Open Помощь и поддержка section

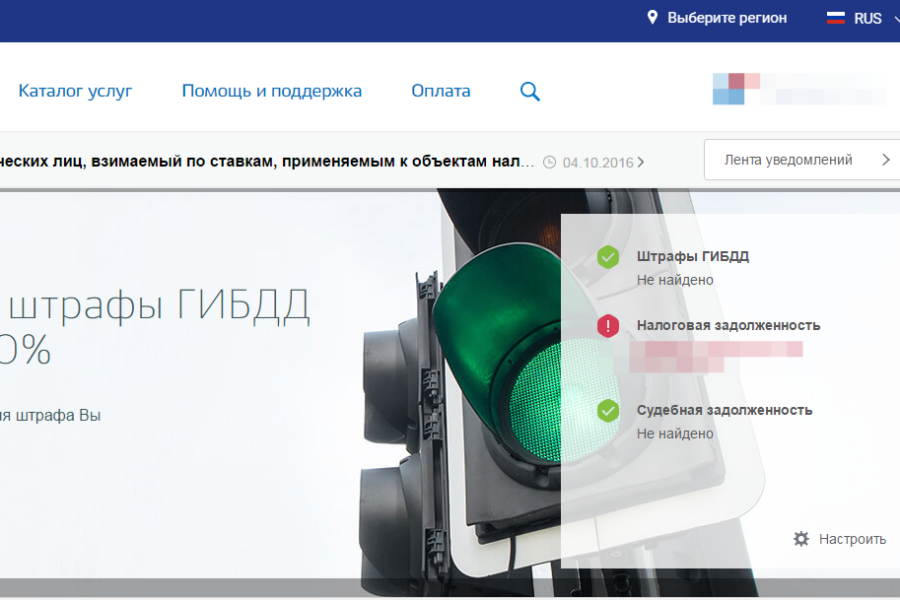(272, 90)
